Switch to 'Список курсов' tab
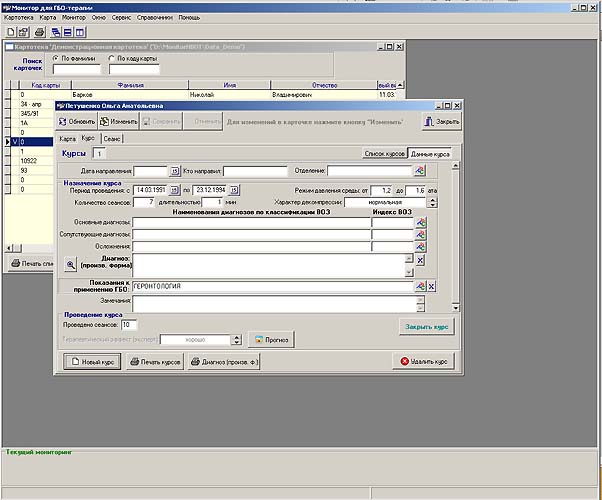 (384, 154)
